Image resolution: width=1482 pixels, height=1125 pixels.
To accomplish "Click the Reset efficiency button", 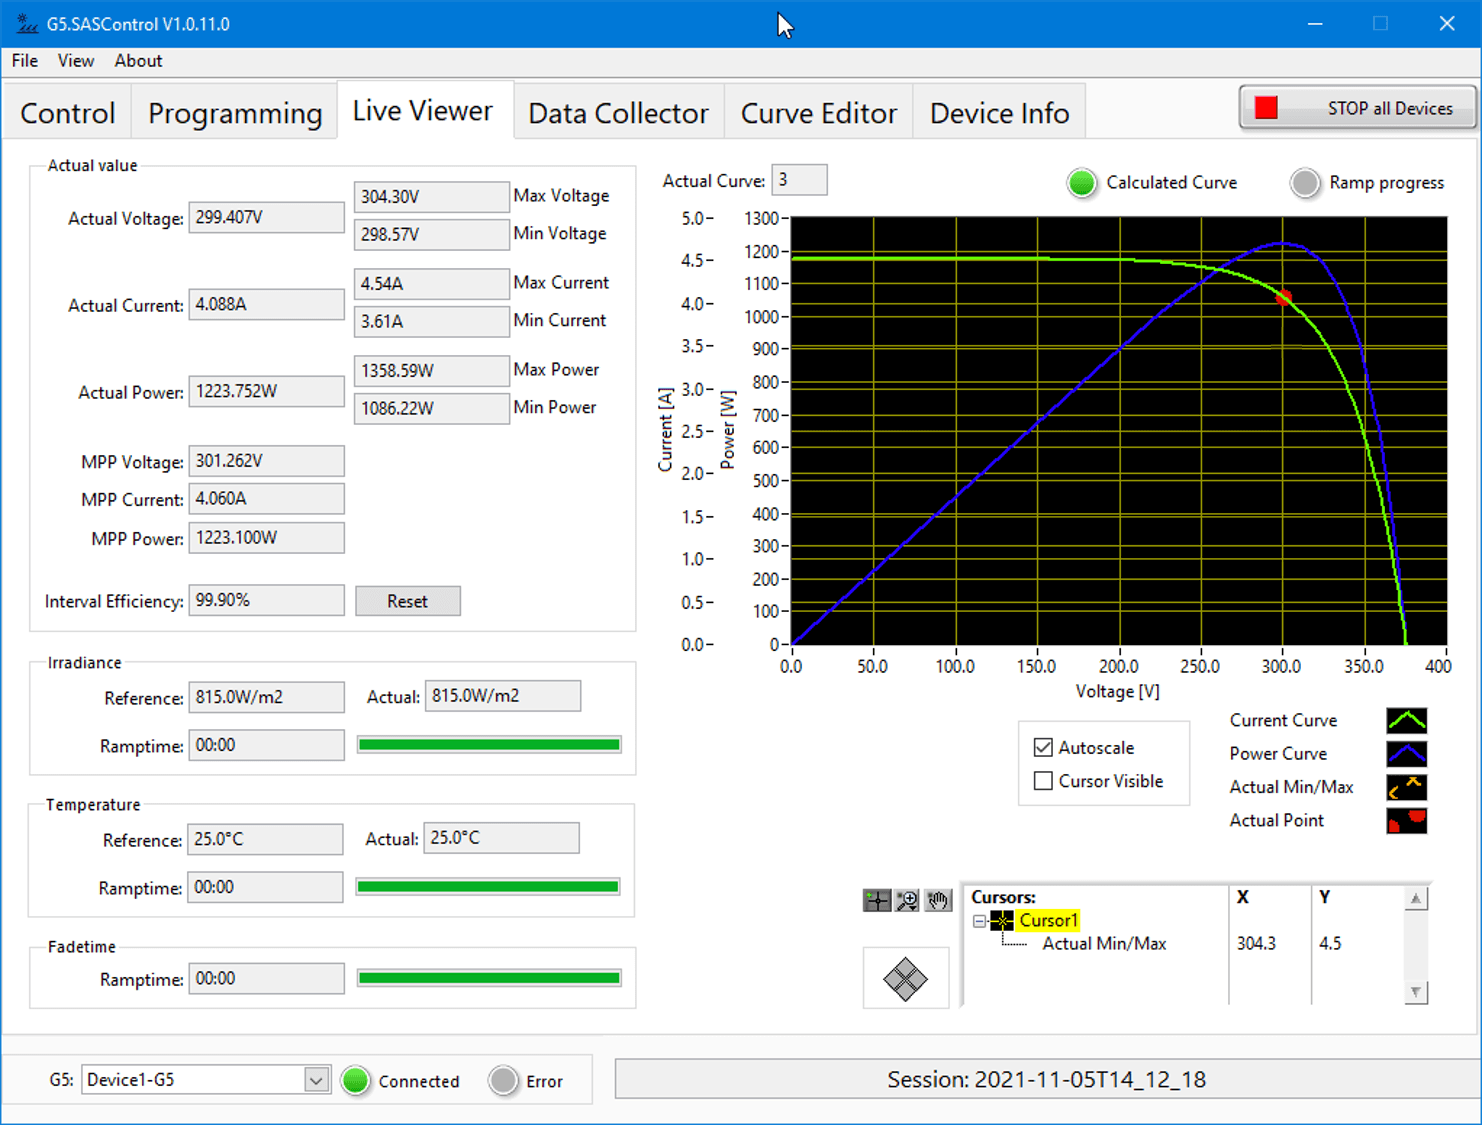I will pyautogui.click(x=407, y=601).
